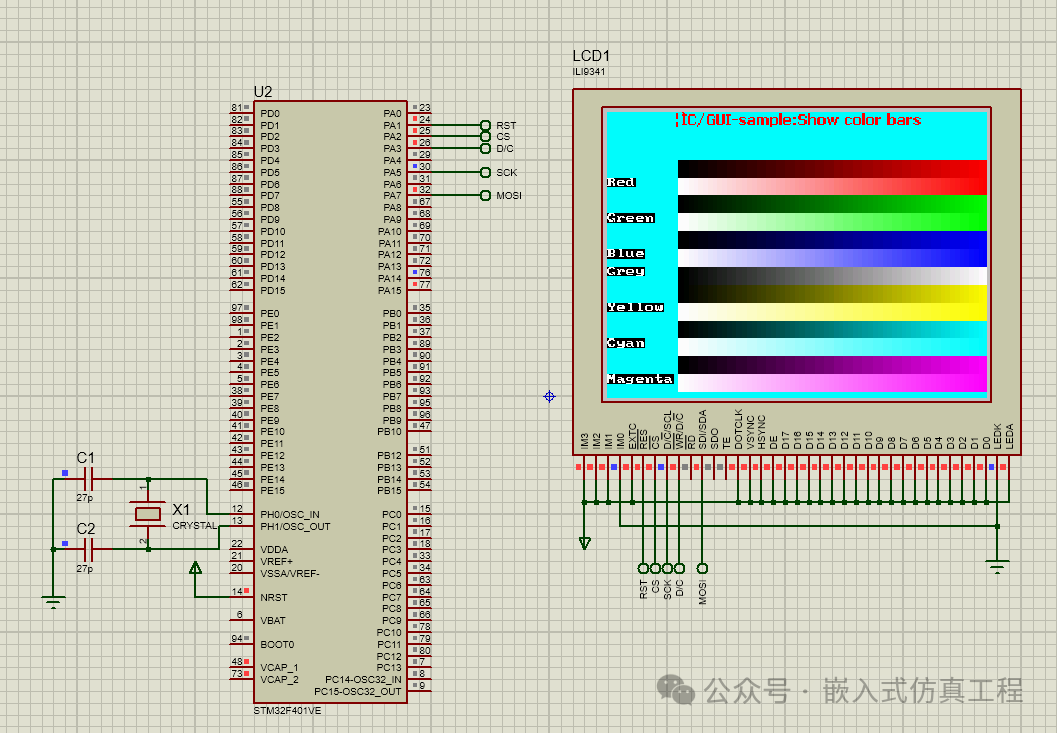Select the STM32F401VE microcontroller U2
This screenshot has width=1057, height=733.
(x=330, y=400)
